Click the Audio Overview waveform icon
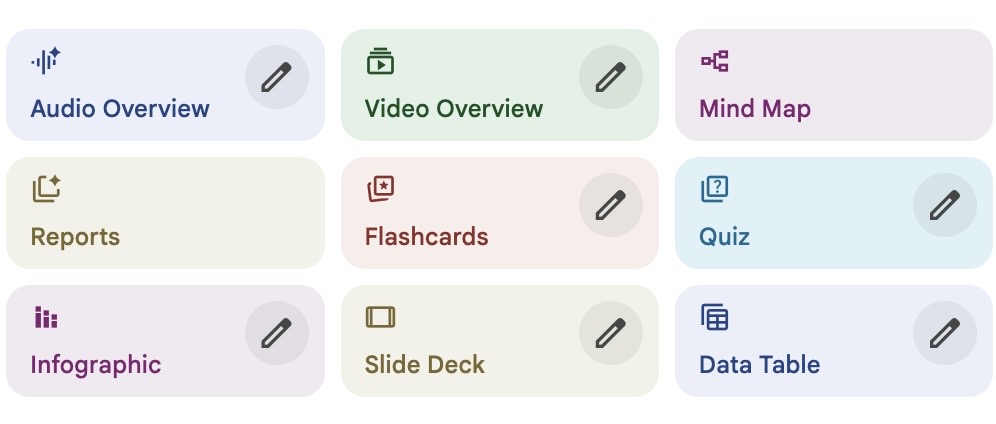 coord(46,61)
